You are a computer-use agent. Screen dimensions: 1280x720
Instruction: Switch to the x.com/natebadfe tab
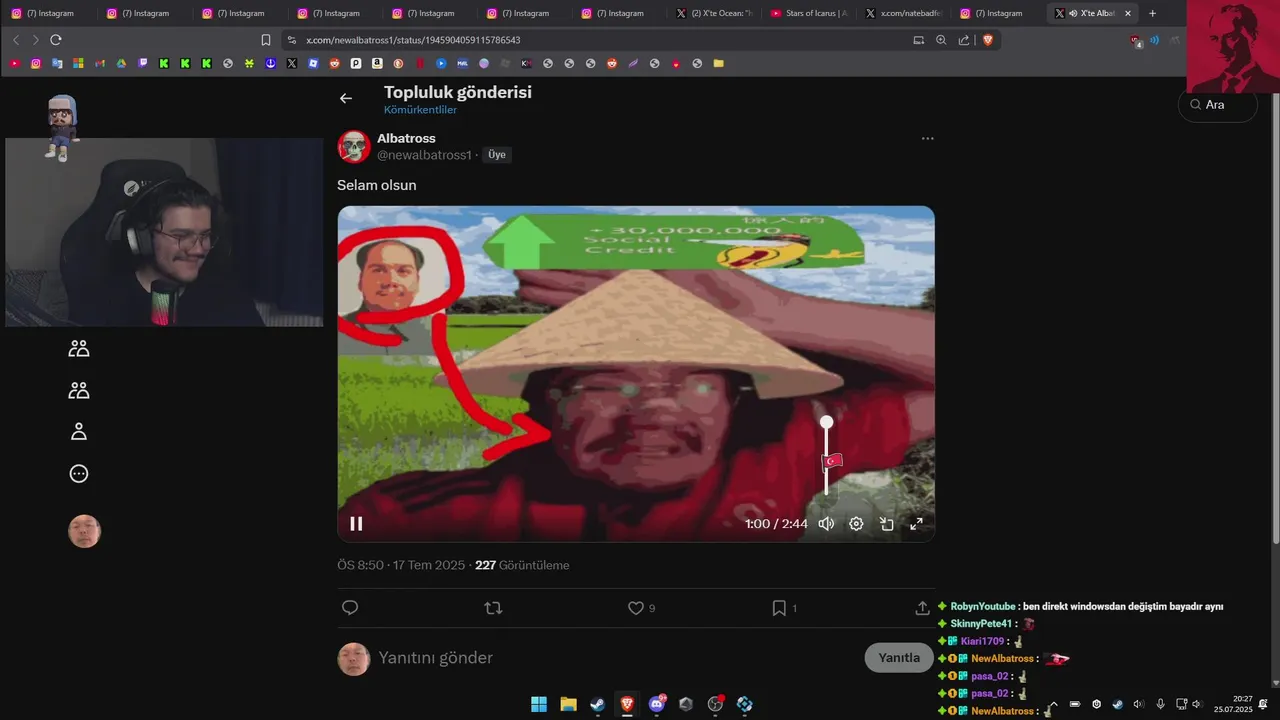click(903, 13)
